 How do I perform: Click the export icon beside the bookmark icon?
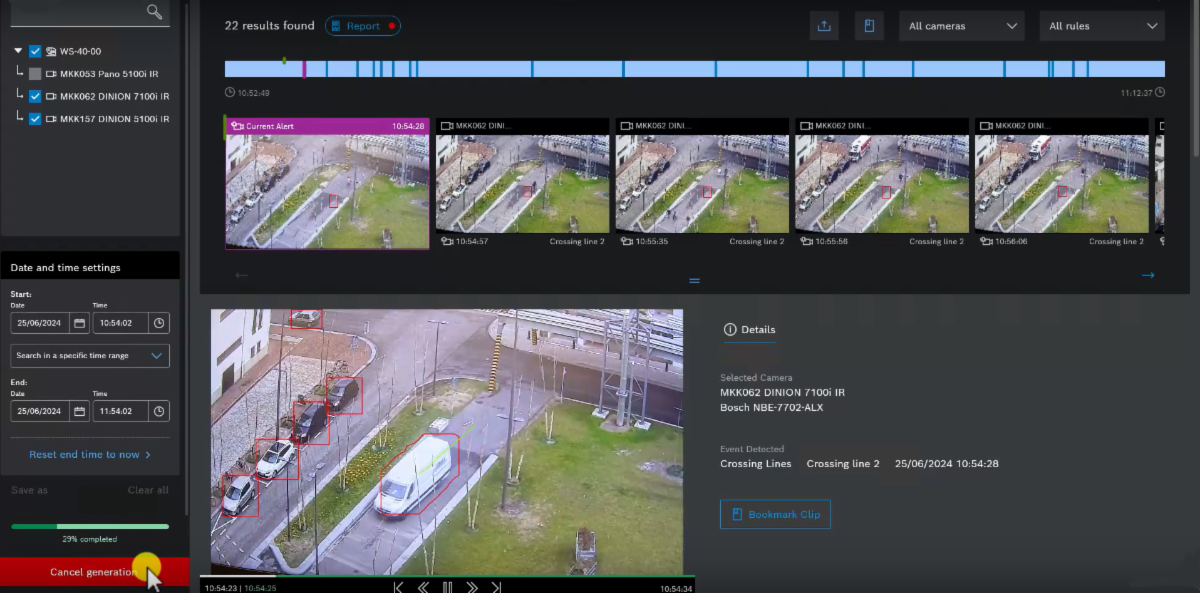[824, 26]
